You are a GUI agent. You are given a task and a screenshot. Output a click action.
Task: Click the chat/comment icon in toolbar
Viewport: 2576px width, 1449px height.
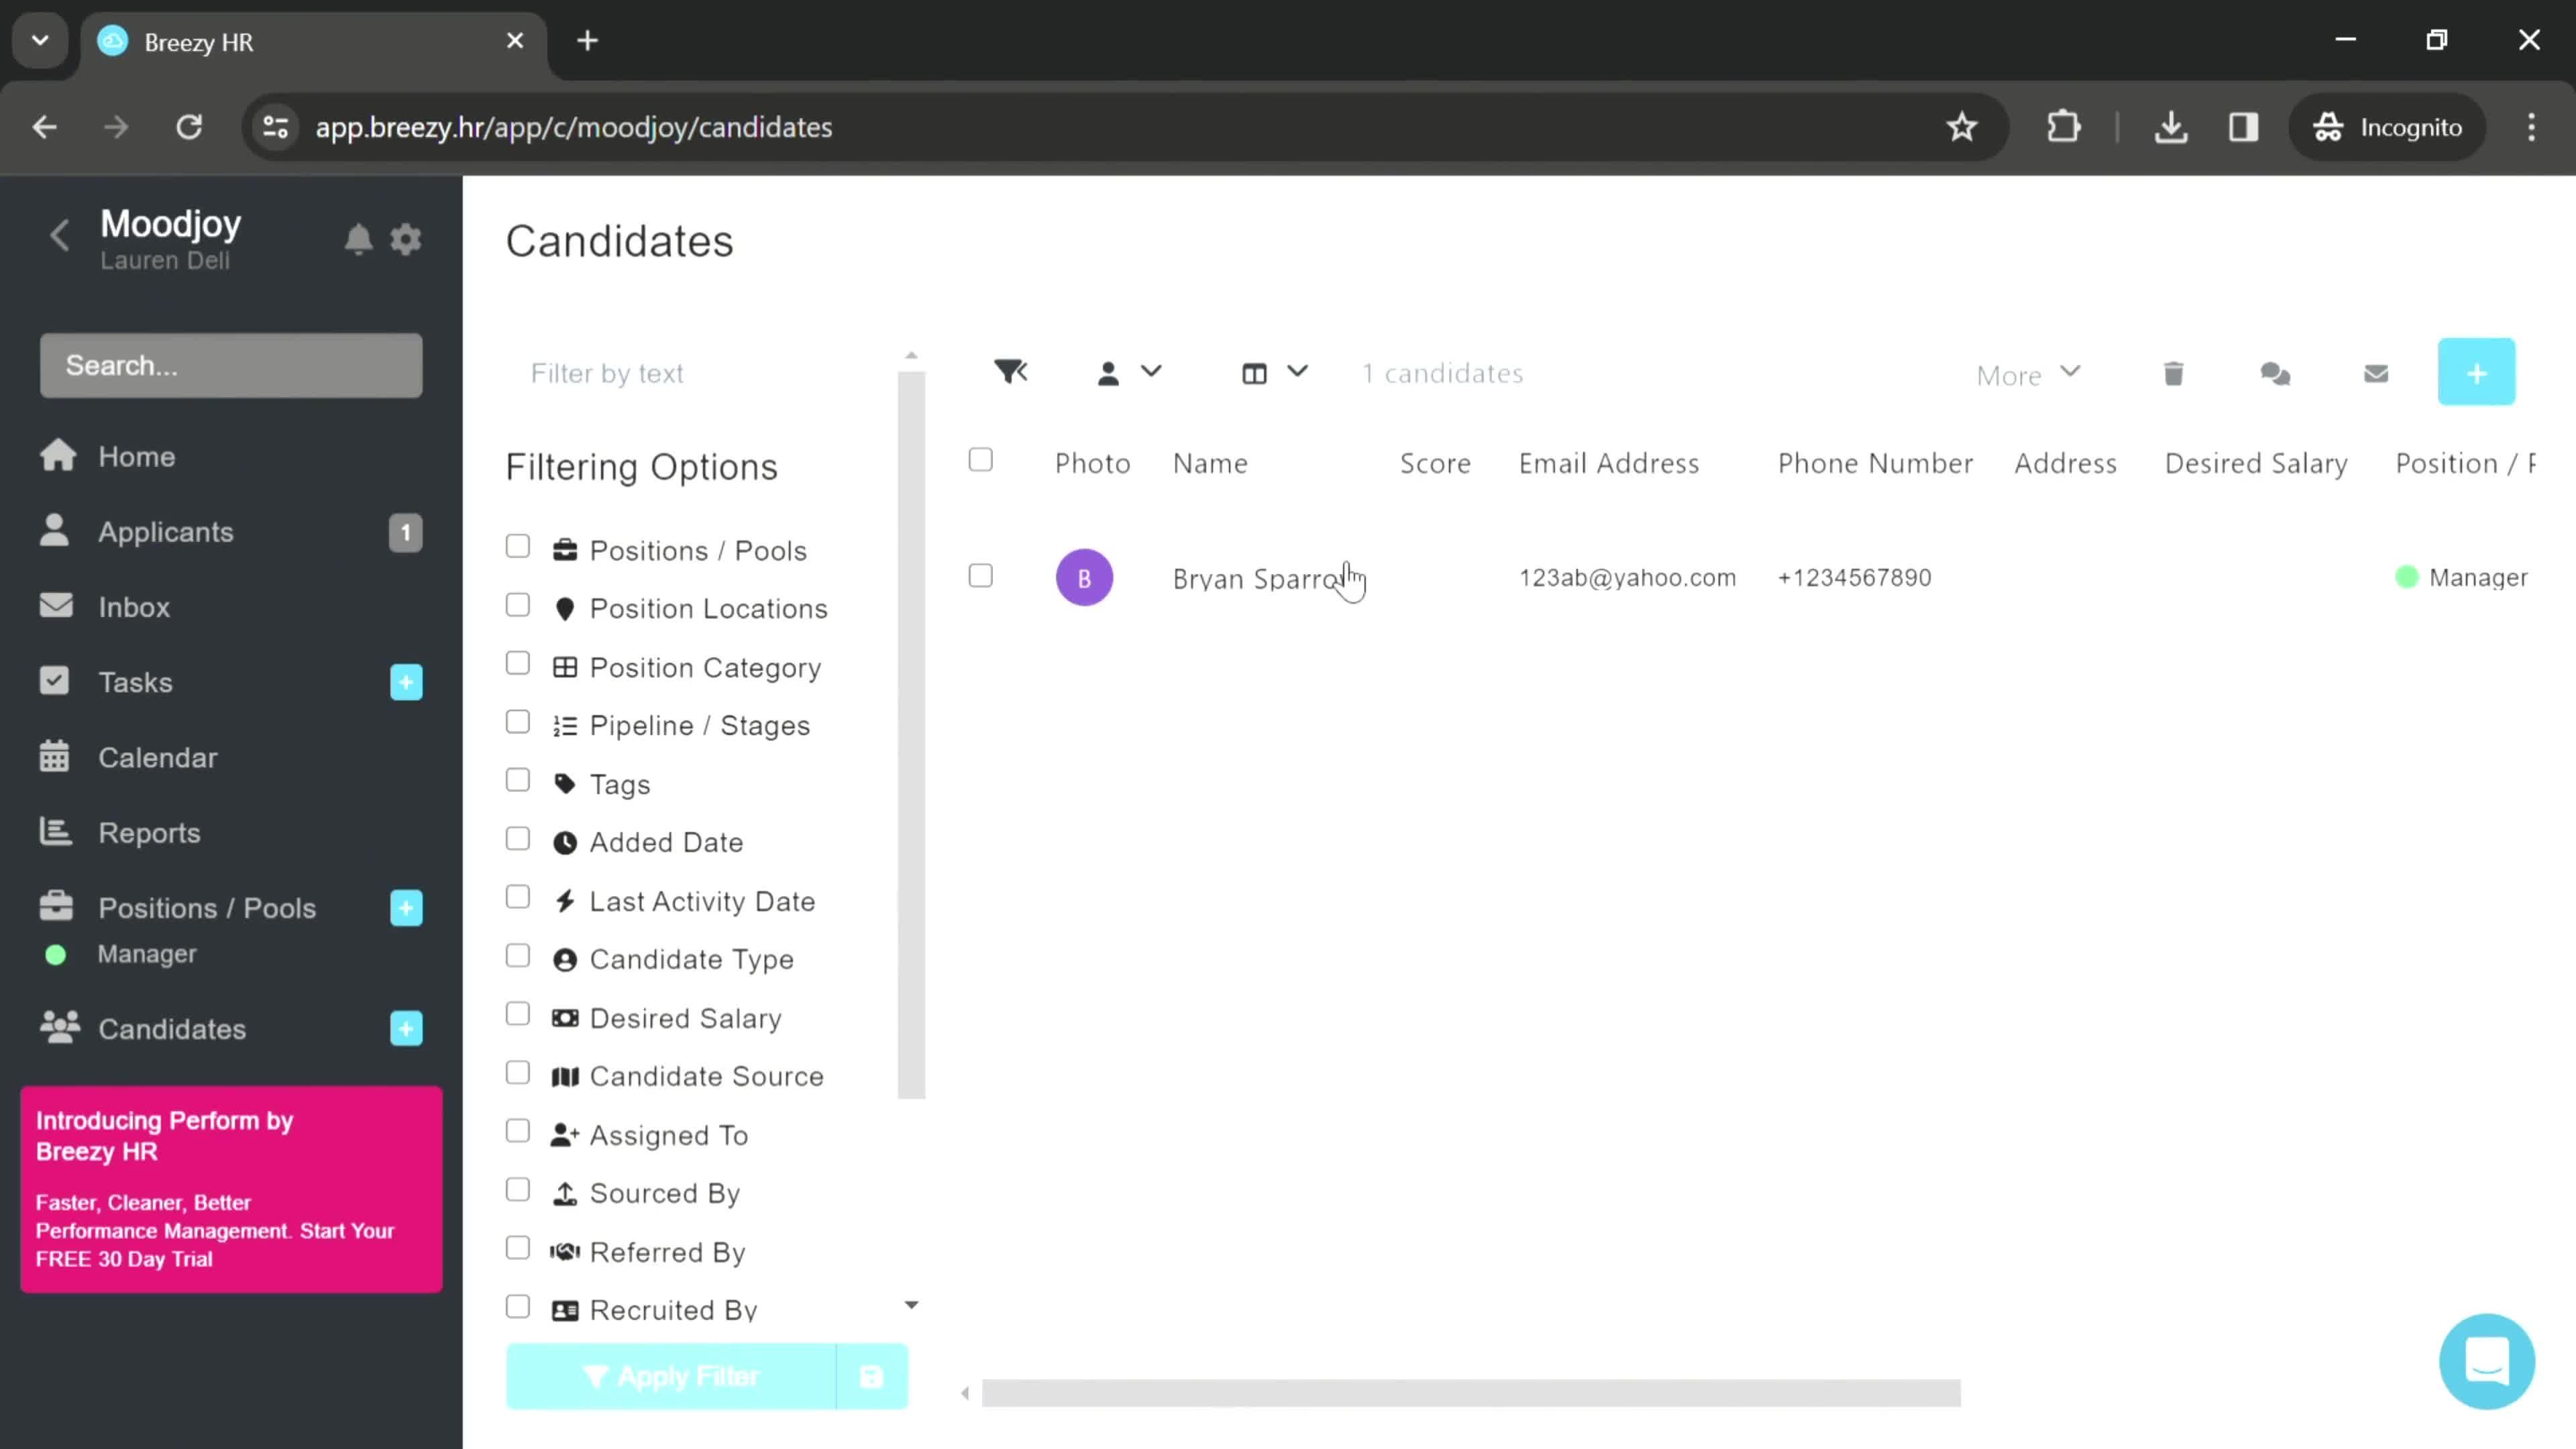coord(2275,373)
